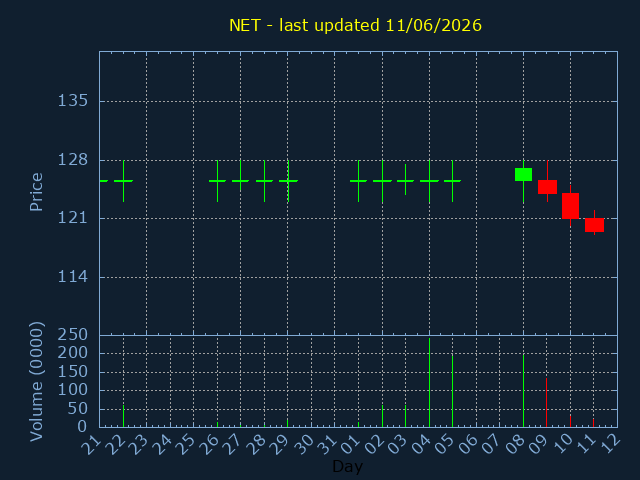Image resolution: width=640 pixels, height=480 pixels.
Task: Click the red candlestick body on day 10
Action: tap(570, 206)
